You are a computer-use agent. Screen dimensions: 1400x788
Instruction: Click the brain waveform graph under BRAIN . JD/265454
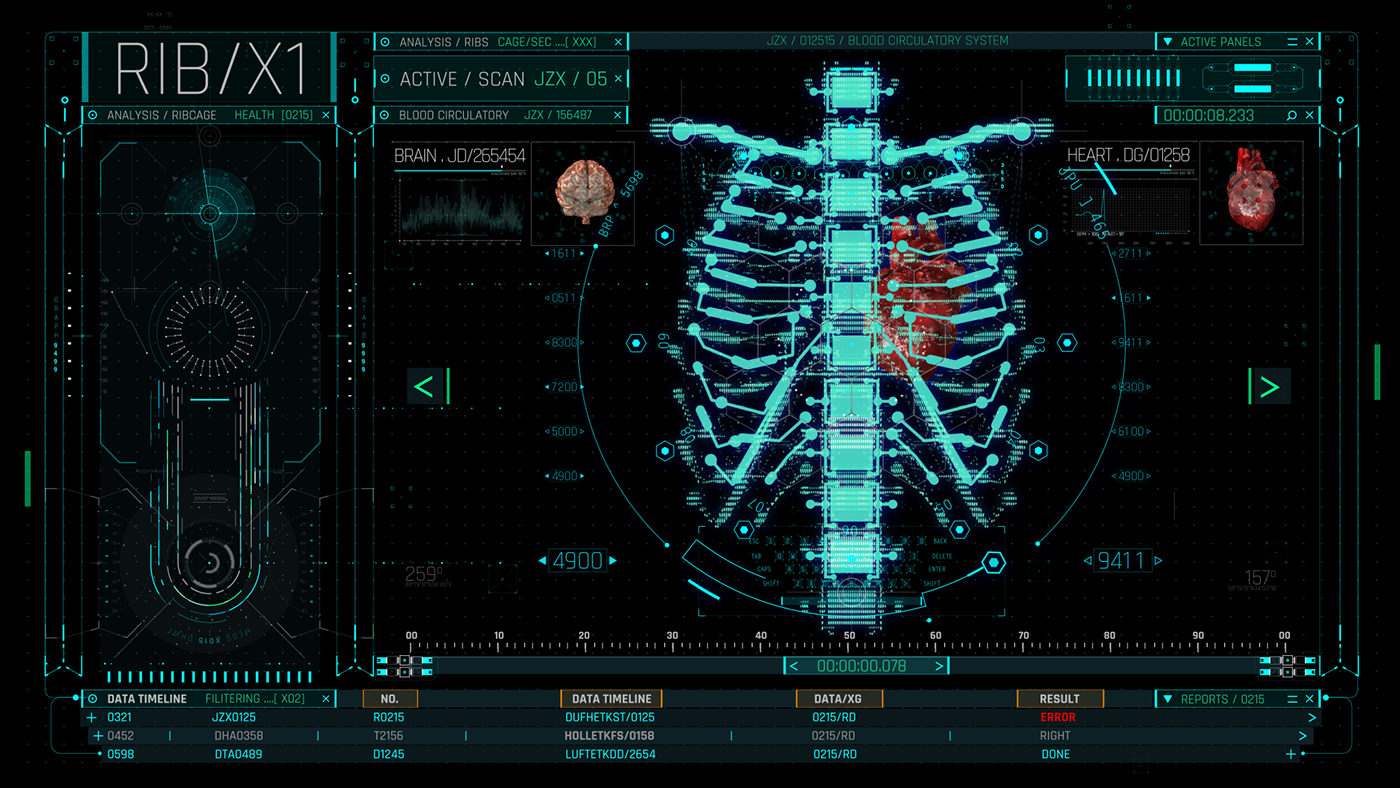(462, 208)
